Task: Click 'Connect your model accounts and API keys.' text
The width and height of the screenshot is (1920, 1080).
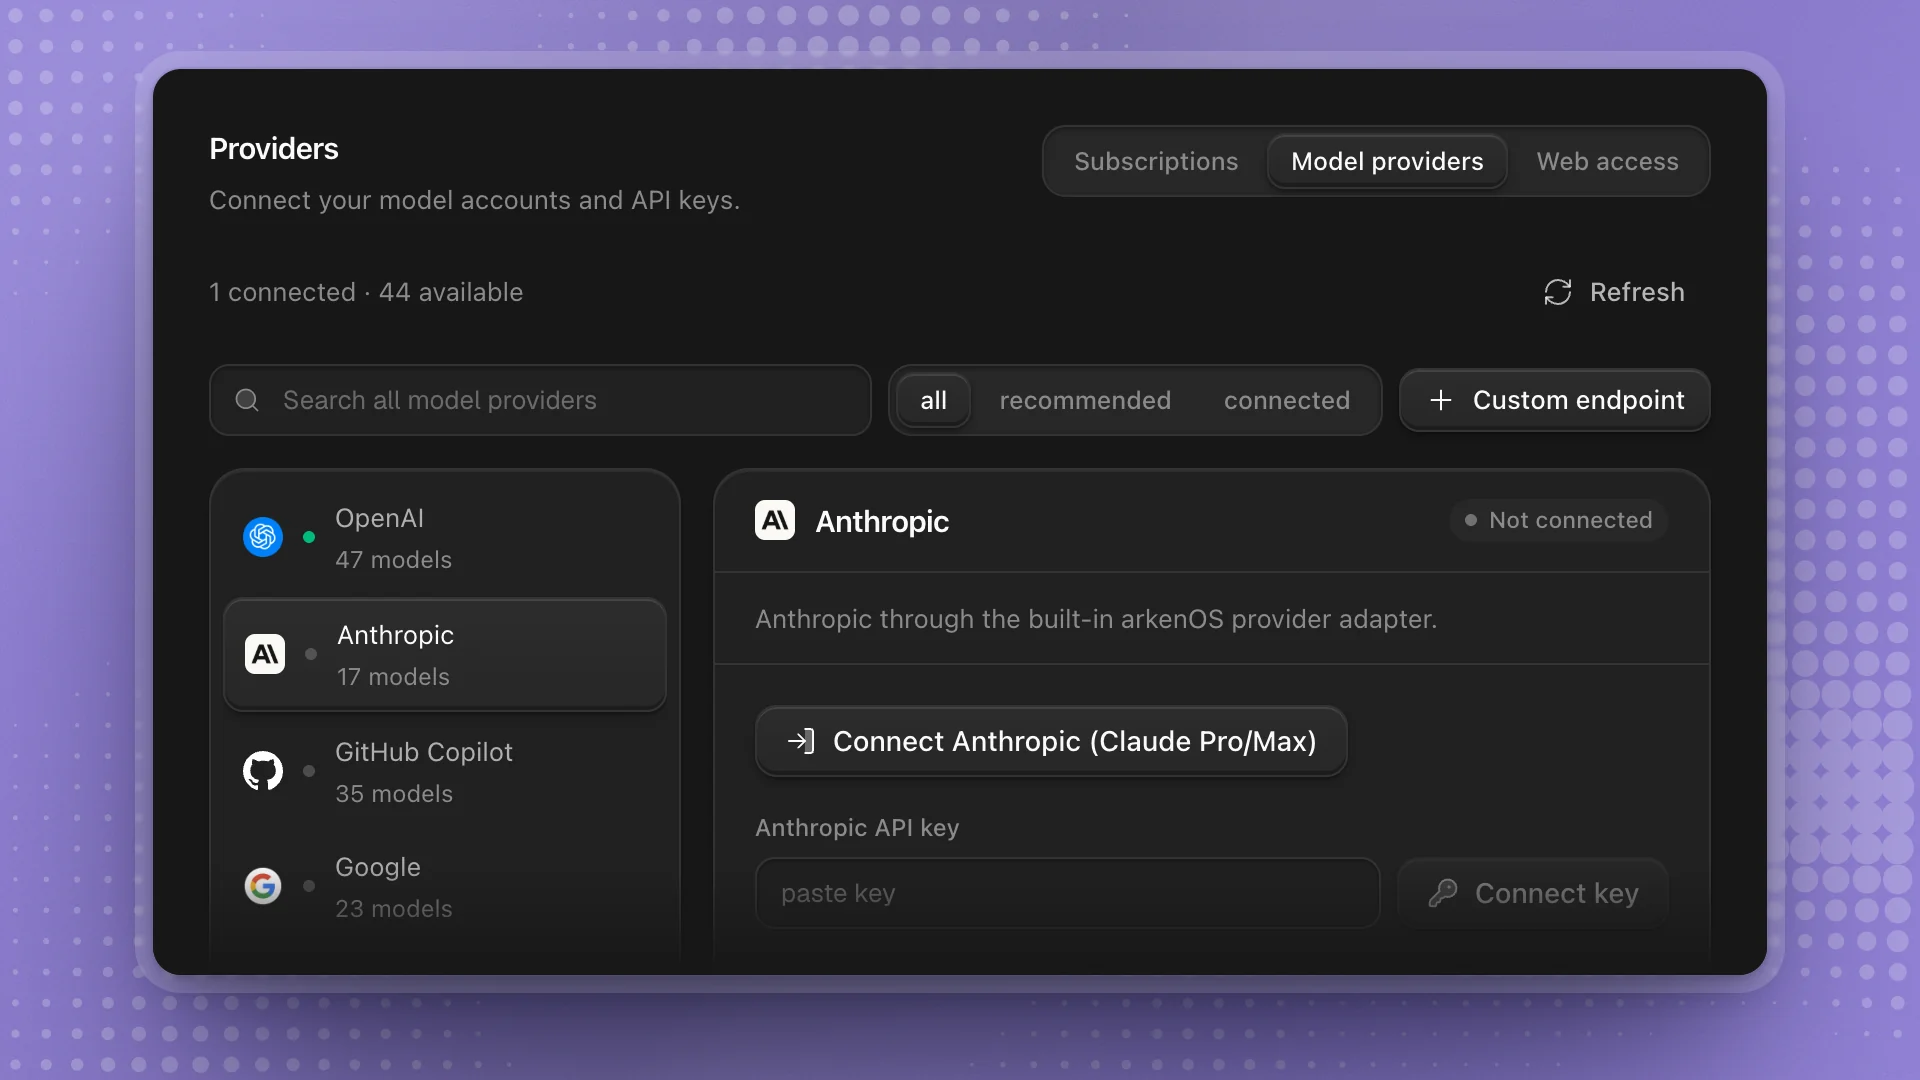Action: click(475, 200)
